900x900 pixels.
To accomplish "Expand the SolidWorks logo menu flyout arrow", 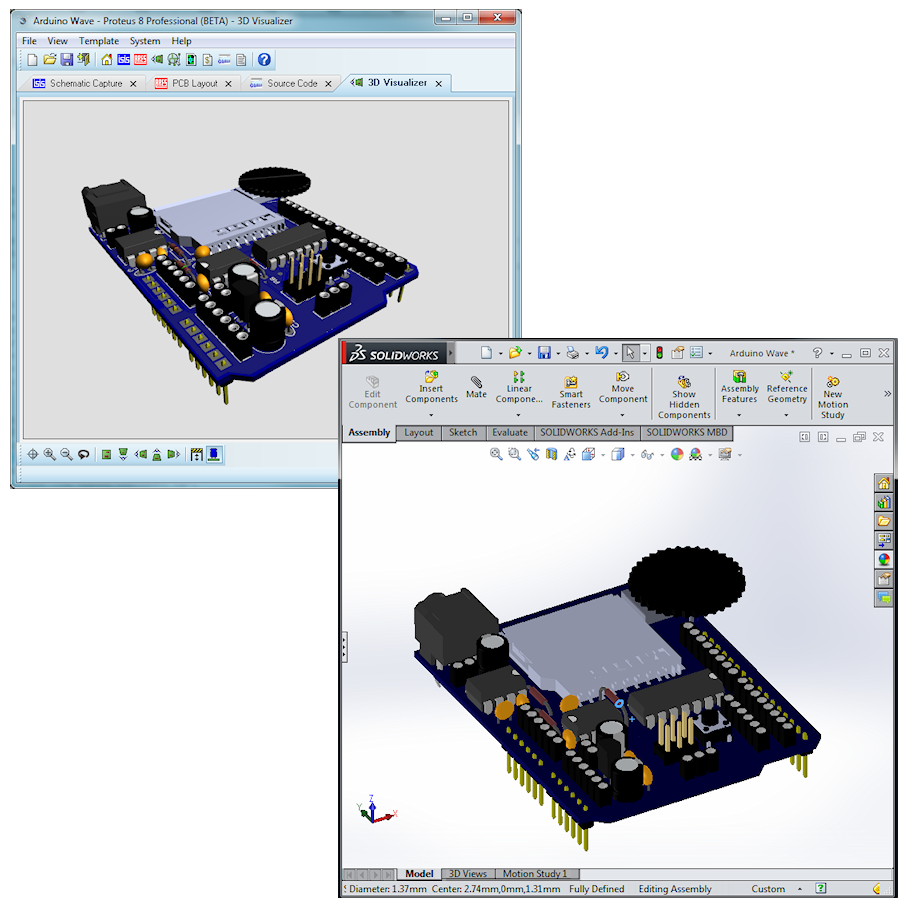I will 451,353.
